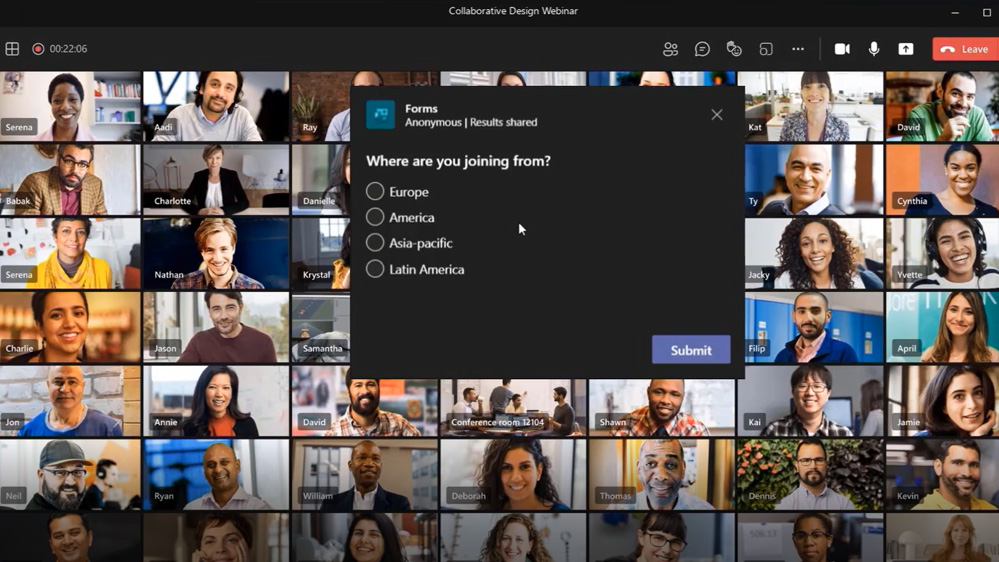
Task: Select Filip's video tile
Action: [x=814, y=327]
